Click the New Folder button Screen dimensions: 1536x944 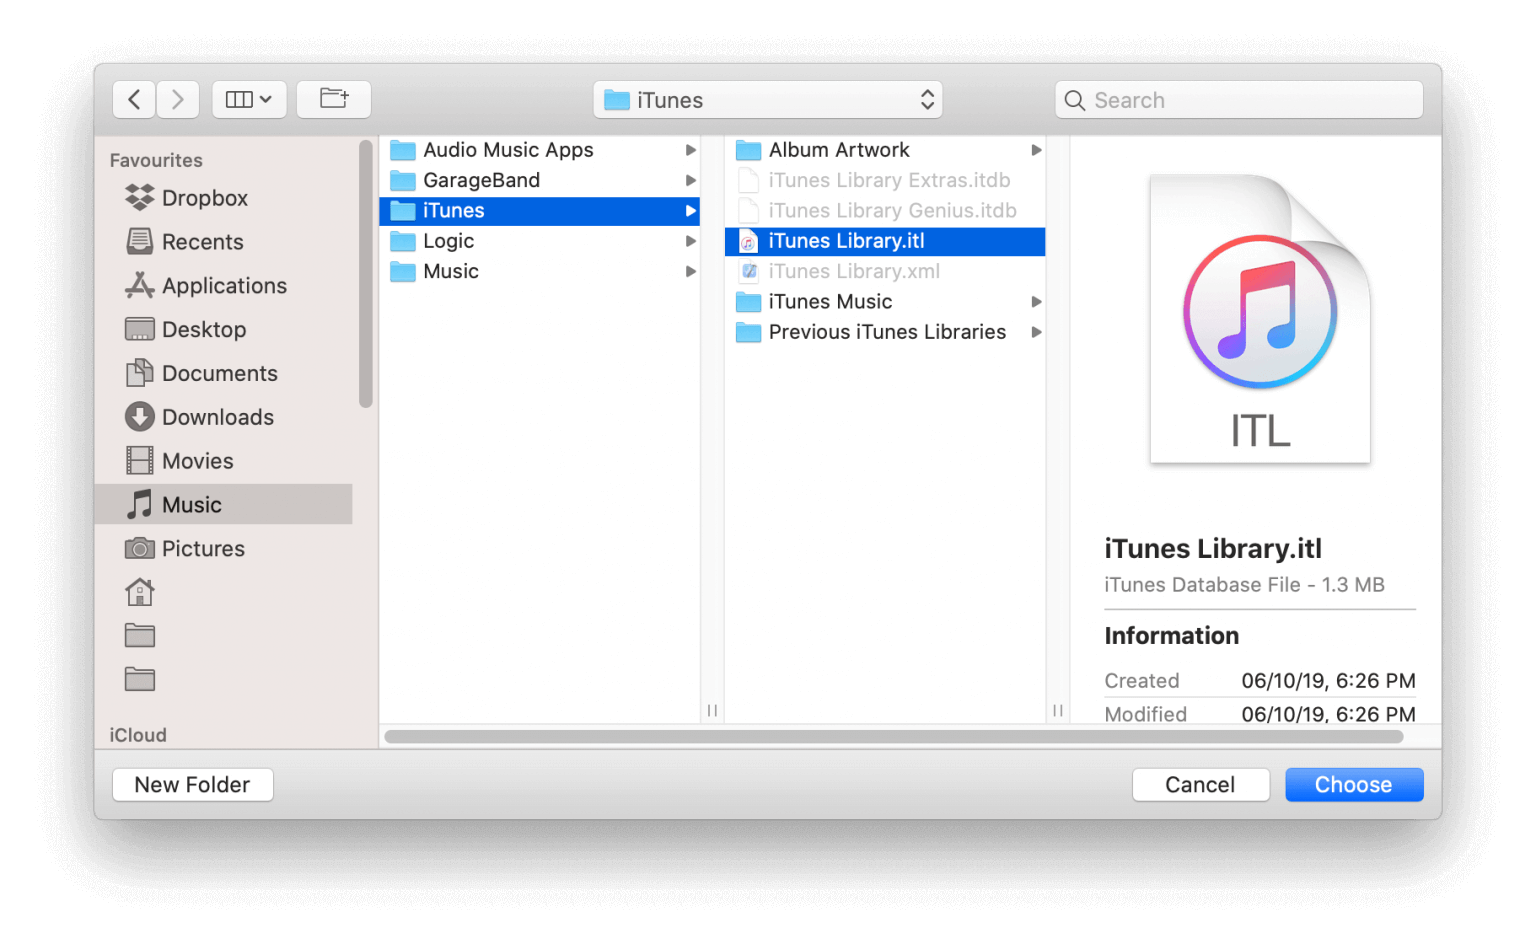pos(193,785)
